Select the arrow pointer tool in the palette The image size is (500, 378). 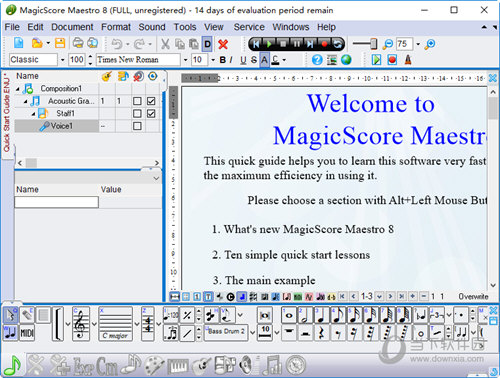point(10,315)
